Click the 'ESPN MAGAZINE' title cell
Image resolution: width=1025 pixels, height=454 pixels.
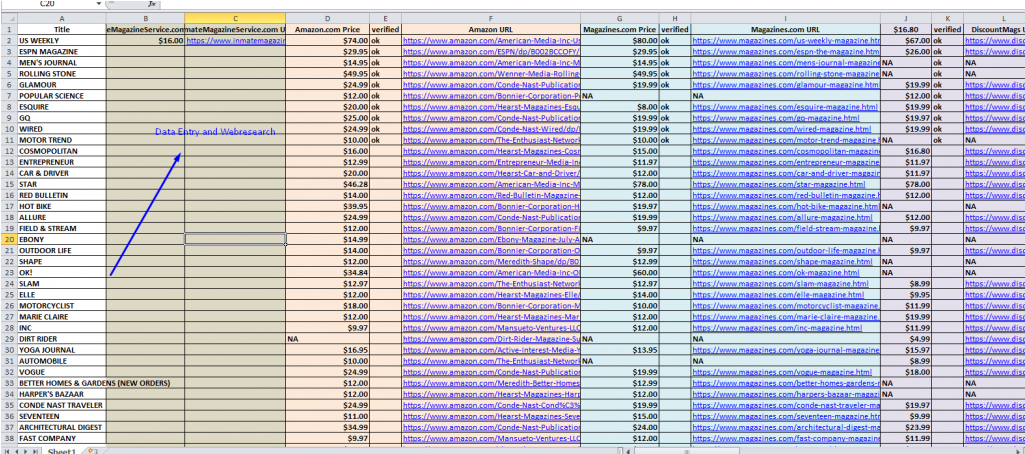62,52
